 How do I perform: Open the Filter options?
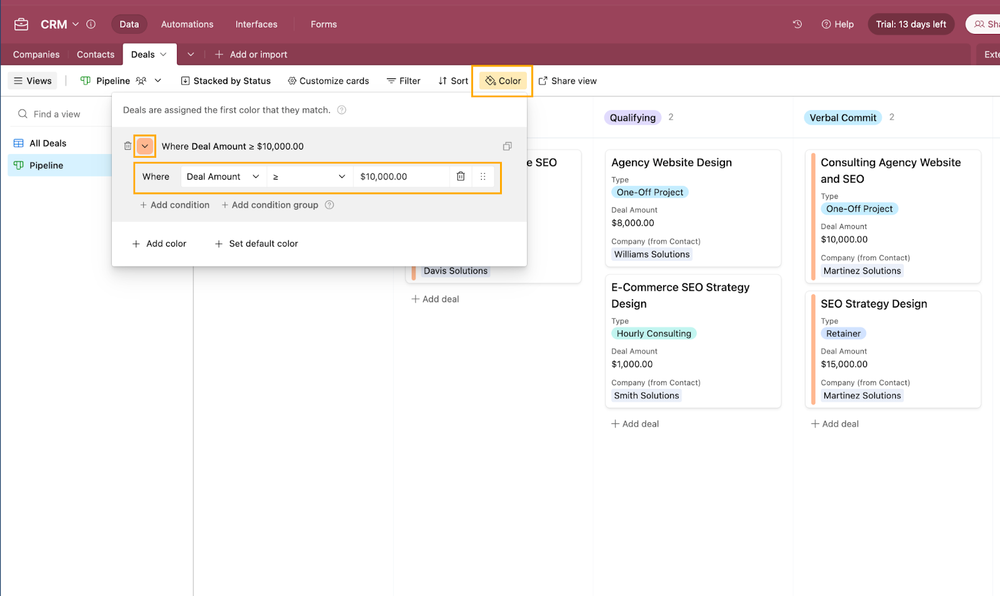[x=403, y=81]
